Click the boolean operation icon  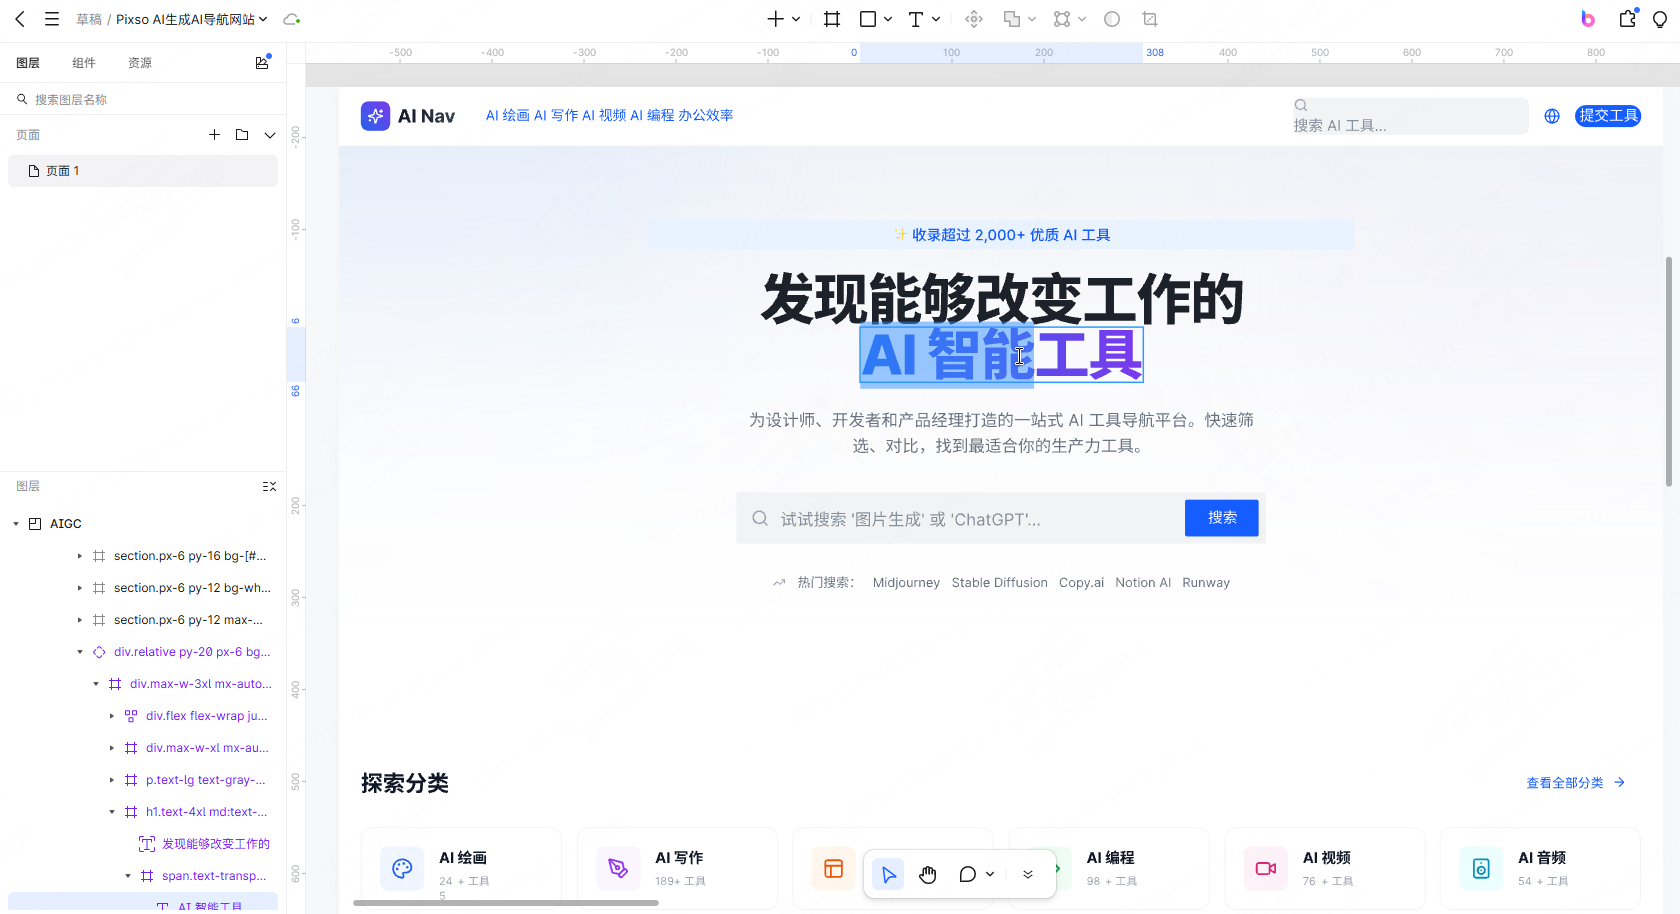click(x=1012, y=19)
